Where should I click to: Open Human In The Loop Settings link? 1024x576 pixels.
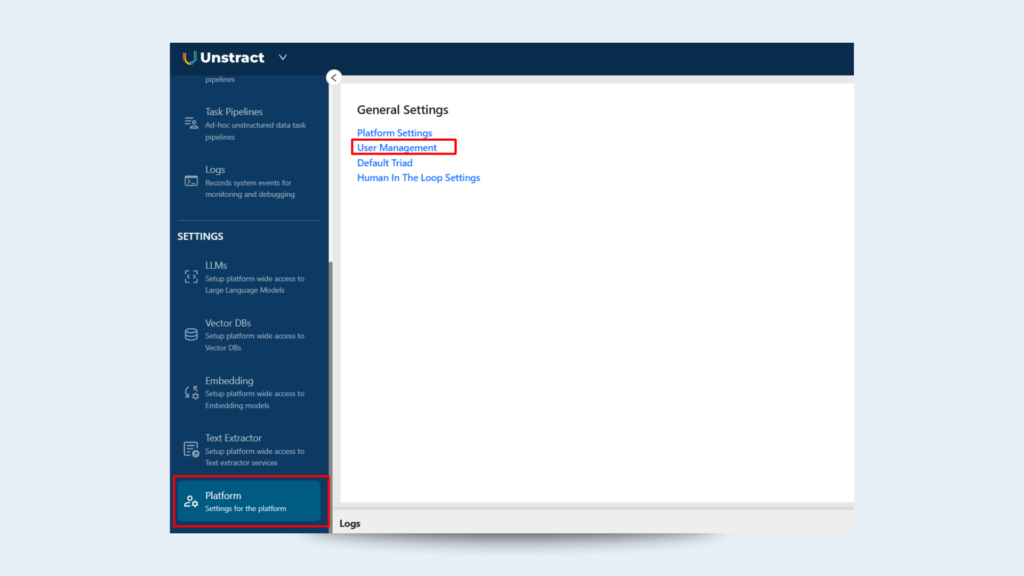(419, 178)
